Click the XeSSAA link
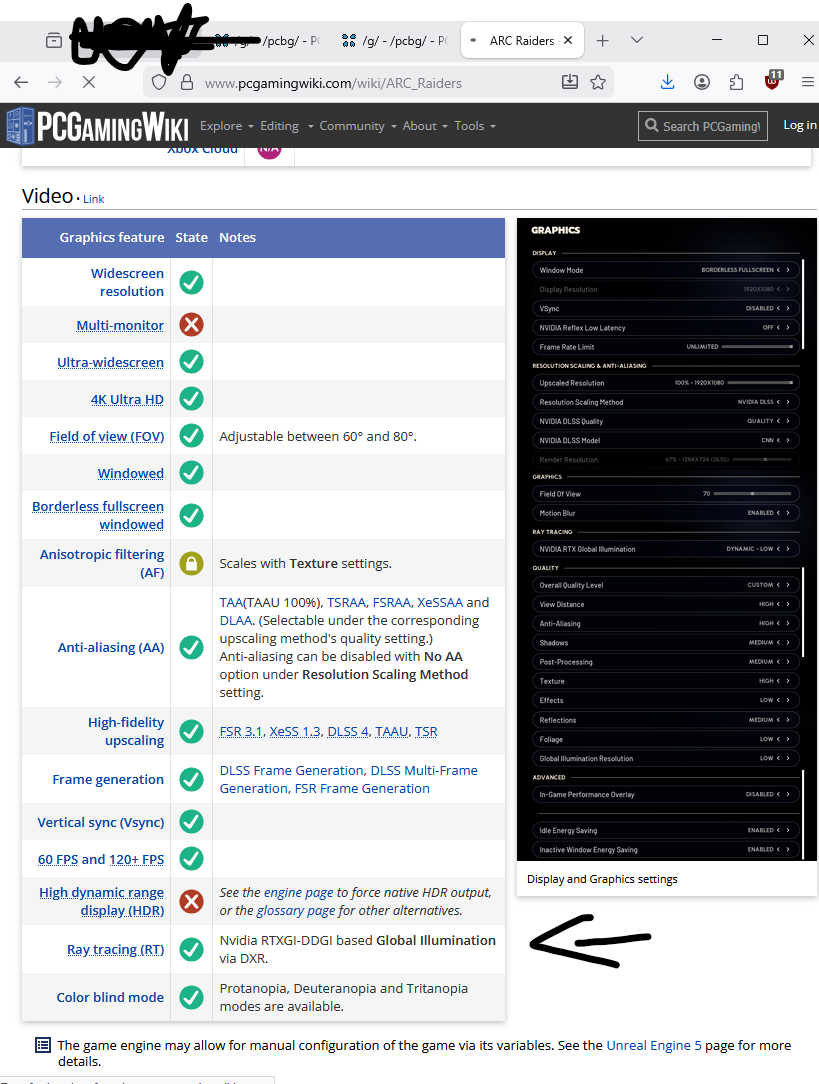This screenshot has width=819, height=1084. (440, 602)
